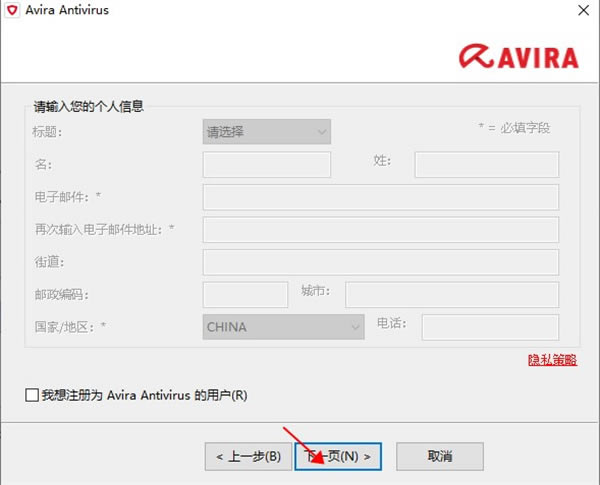
Task: Enable 我想注册为 Avira Antivirus 的用户 checkbox
Action: pos(32,395)
